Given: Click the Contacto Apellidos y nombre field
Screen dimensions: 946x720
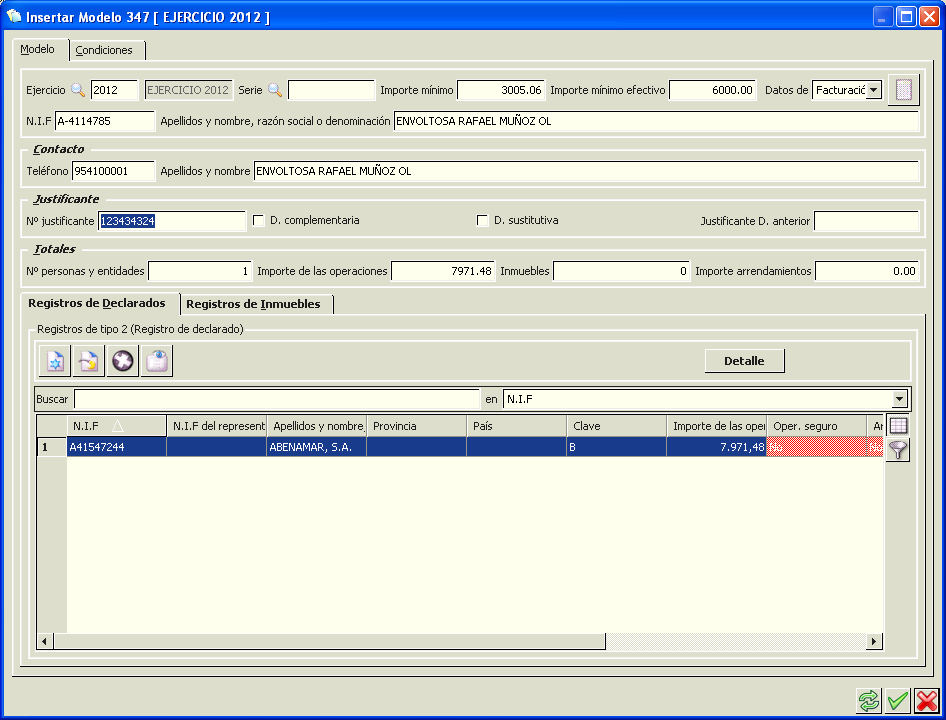Looking at the screenshot, I should click(x=586, y=171).
